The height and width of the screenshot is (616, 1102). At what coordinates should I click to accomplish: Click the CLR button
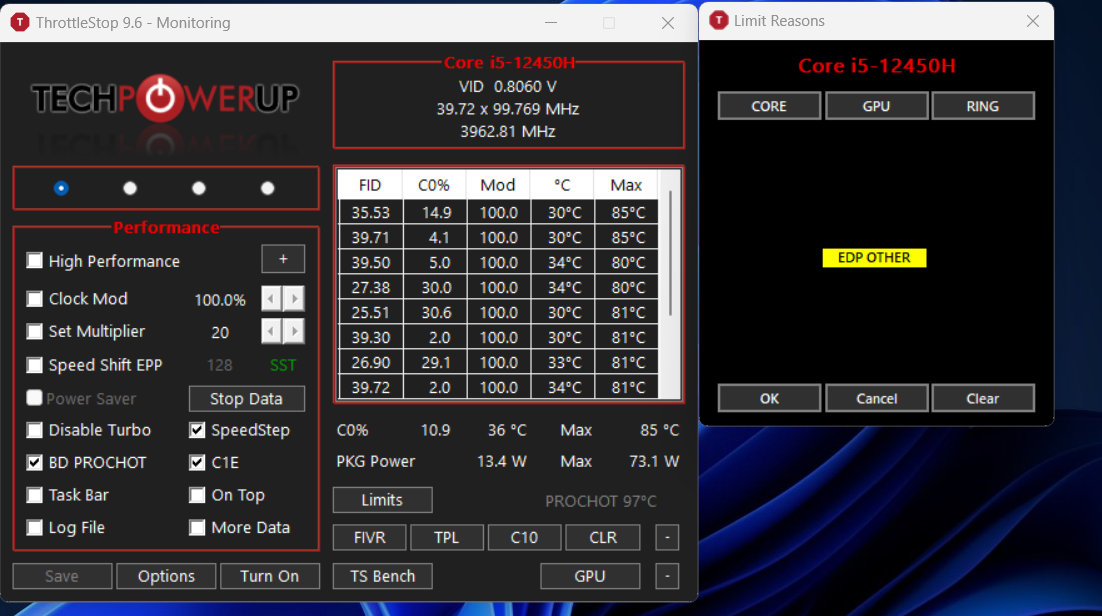[x=603, y=537]
